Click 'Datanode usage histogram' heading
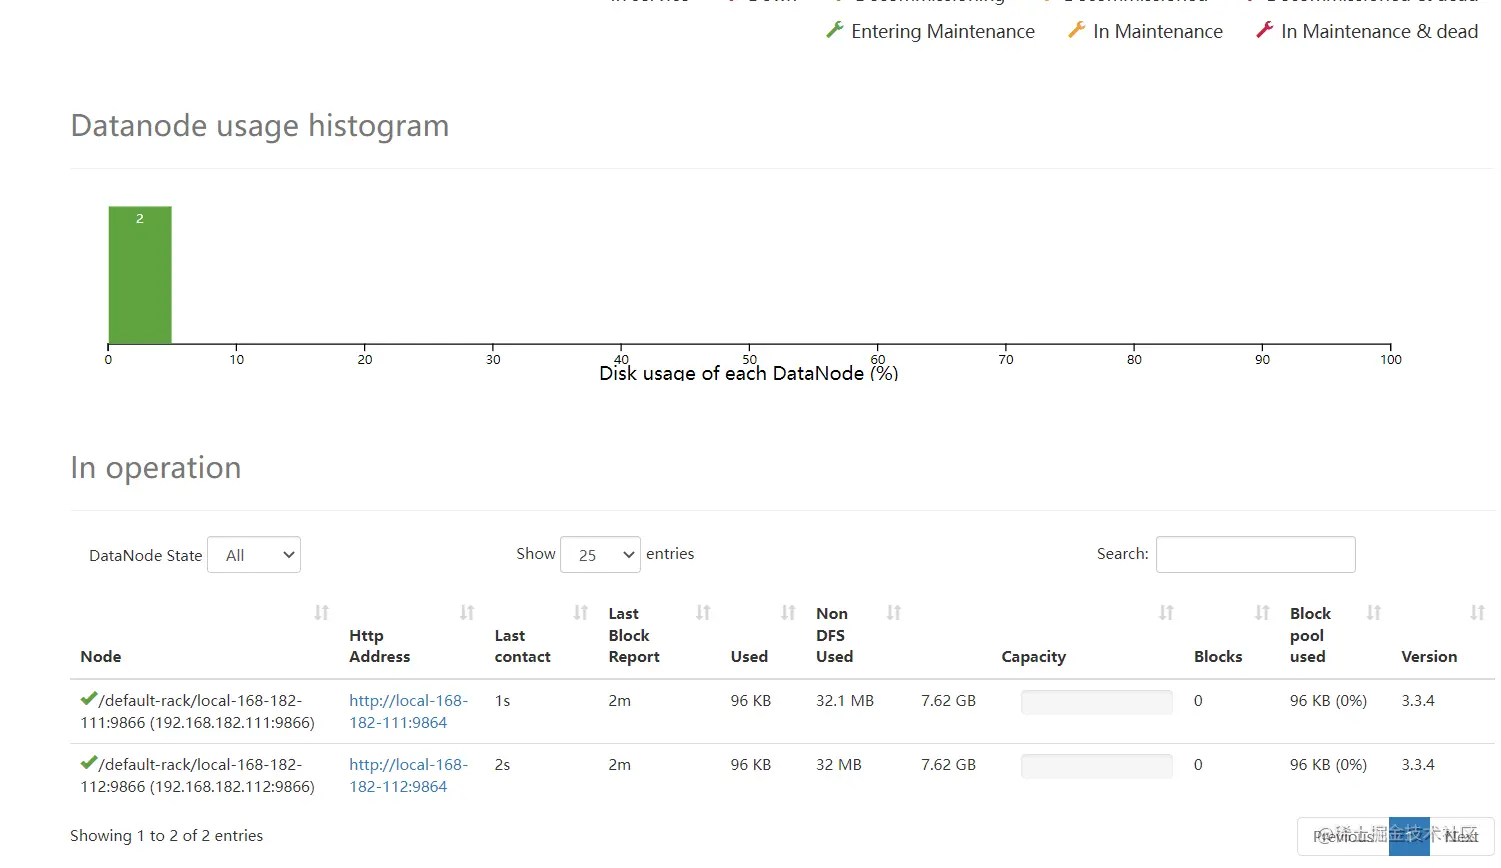Image resolution: width=1501 pixels, height=868 pixels. point(260,126)
